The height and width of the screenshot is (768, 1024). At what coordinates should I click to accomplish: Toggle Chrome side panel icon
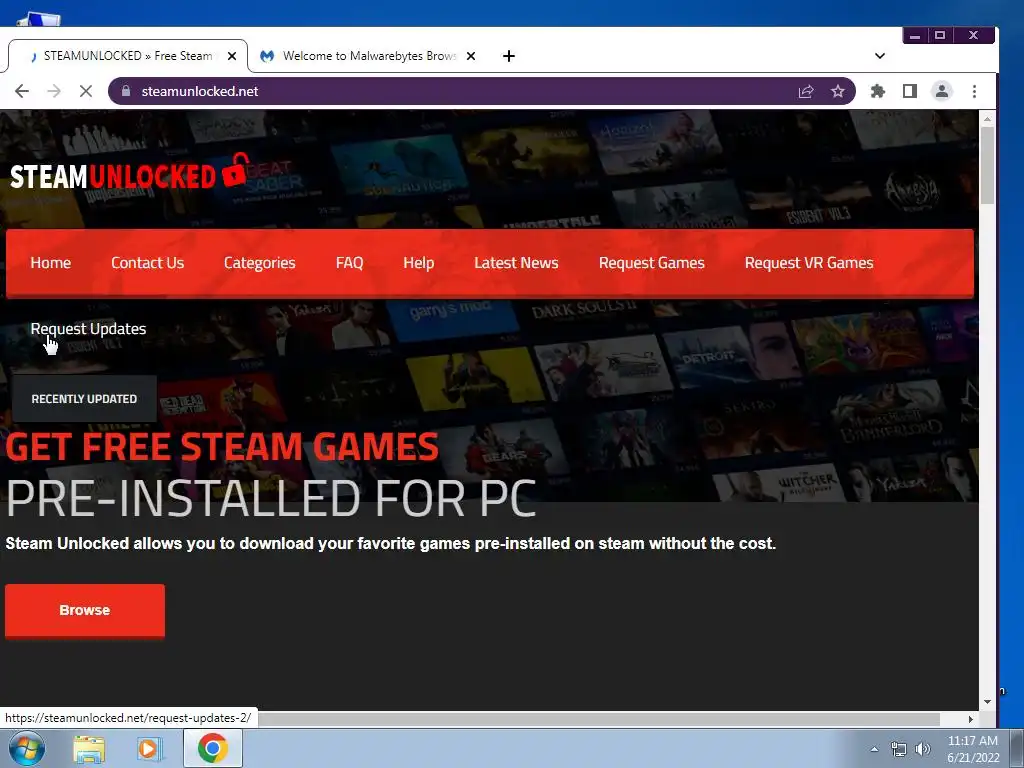[x=910, y=91]
